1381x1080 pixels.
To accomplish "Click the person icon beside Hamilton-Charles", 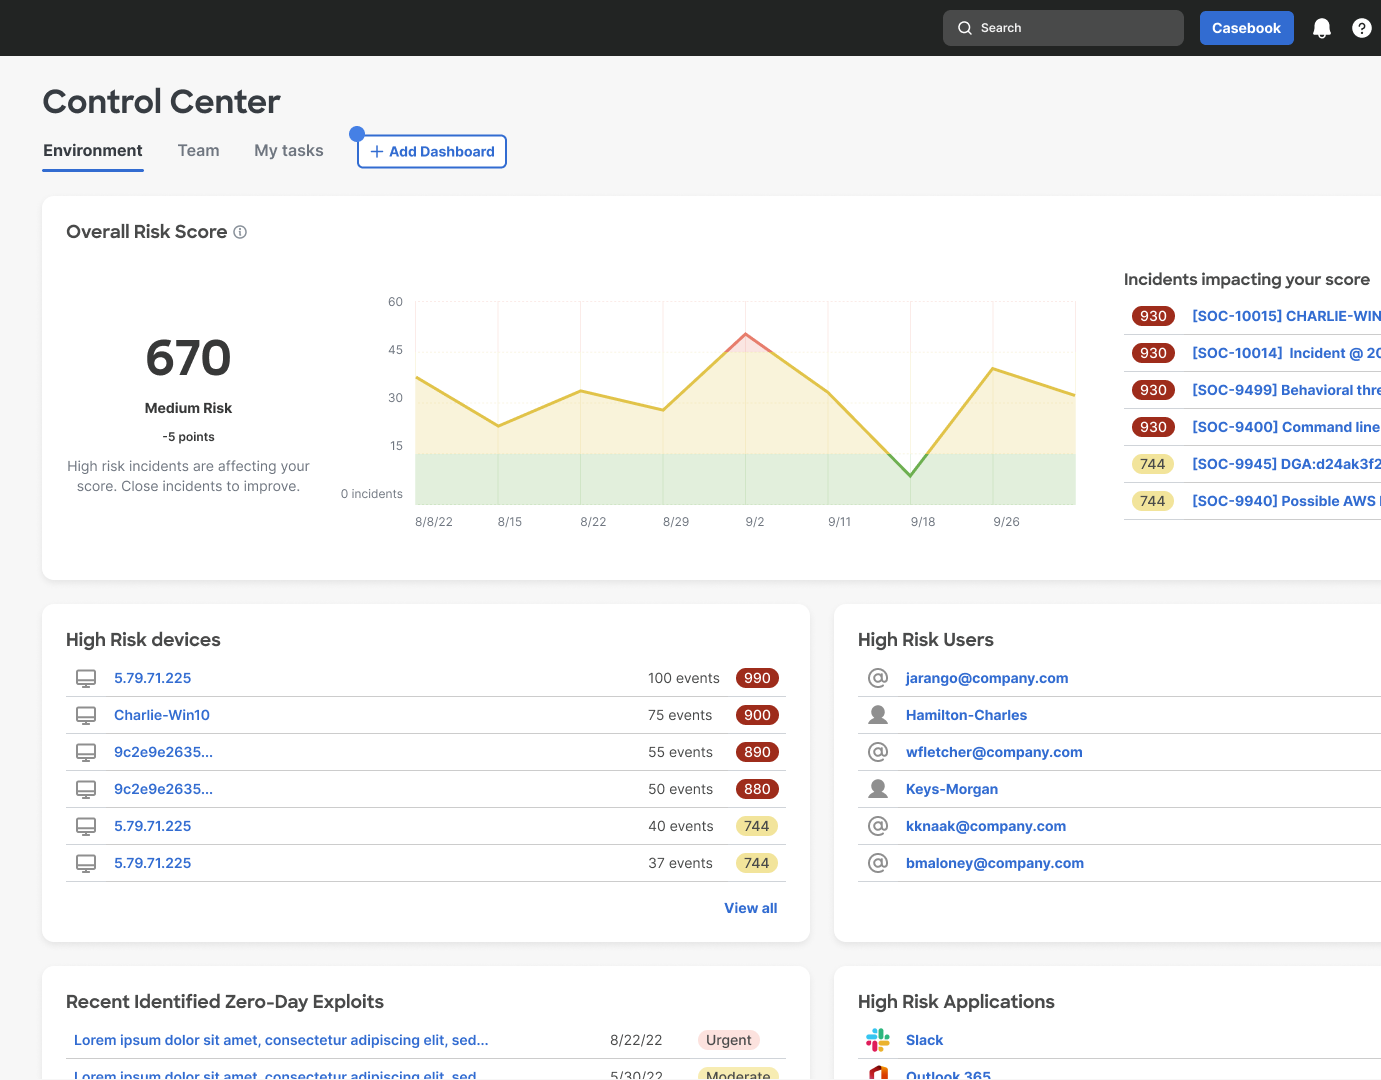I will click(878, 715).
